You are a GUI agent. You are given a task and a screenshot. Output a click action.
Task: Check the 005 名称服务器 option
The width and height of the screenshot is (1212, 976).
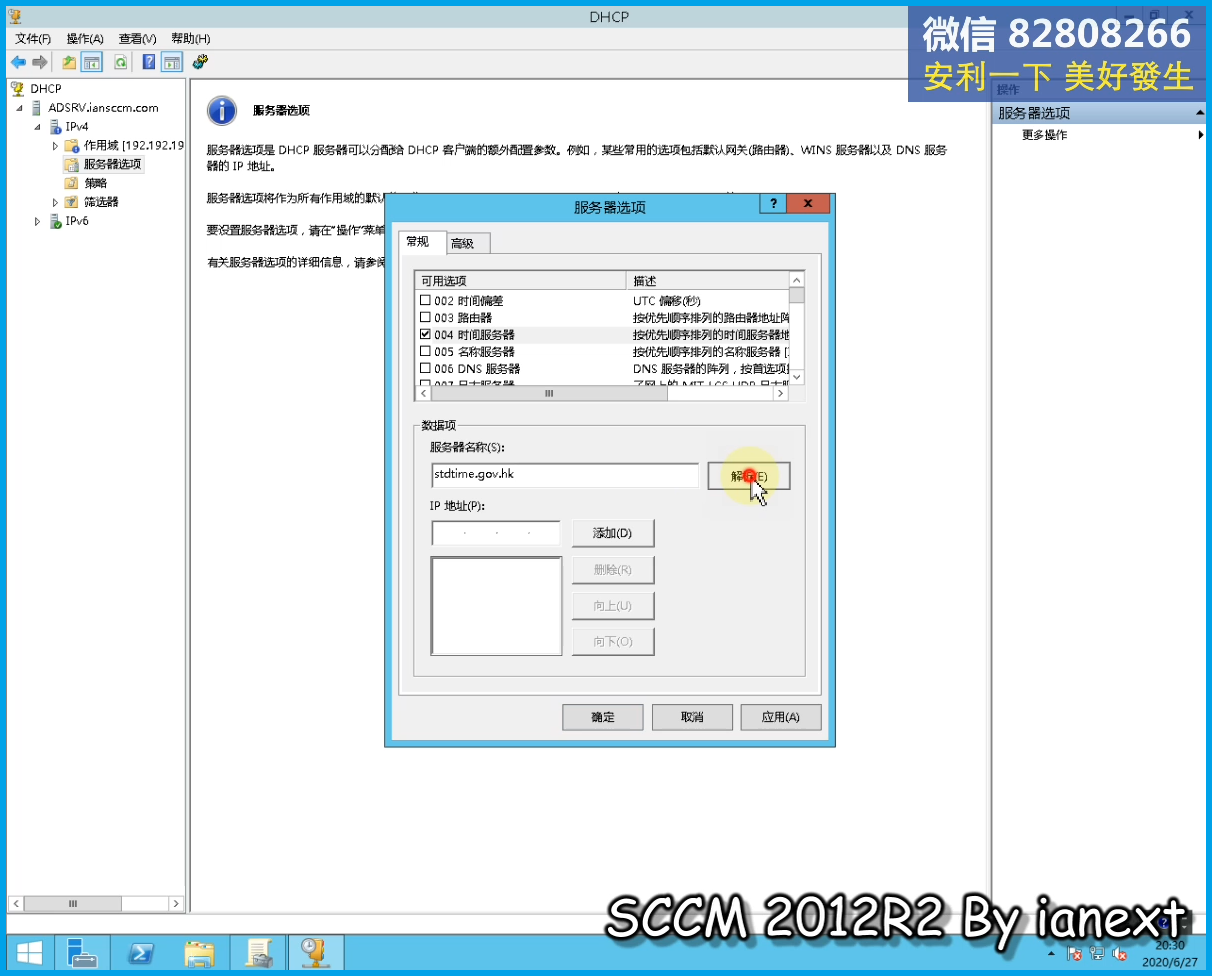click(426, 351)
